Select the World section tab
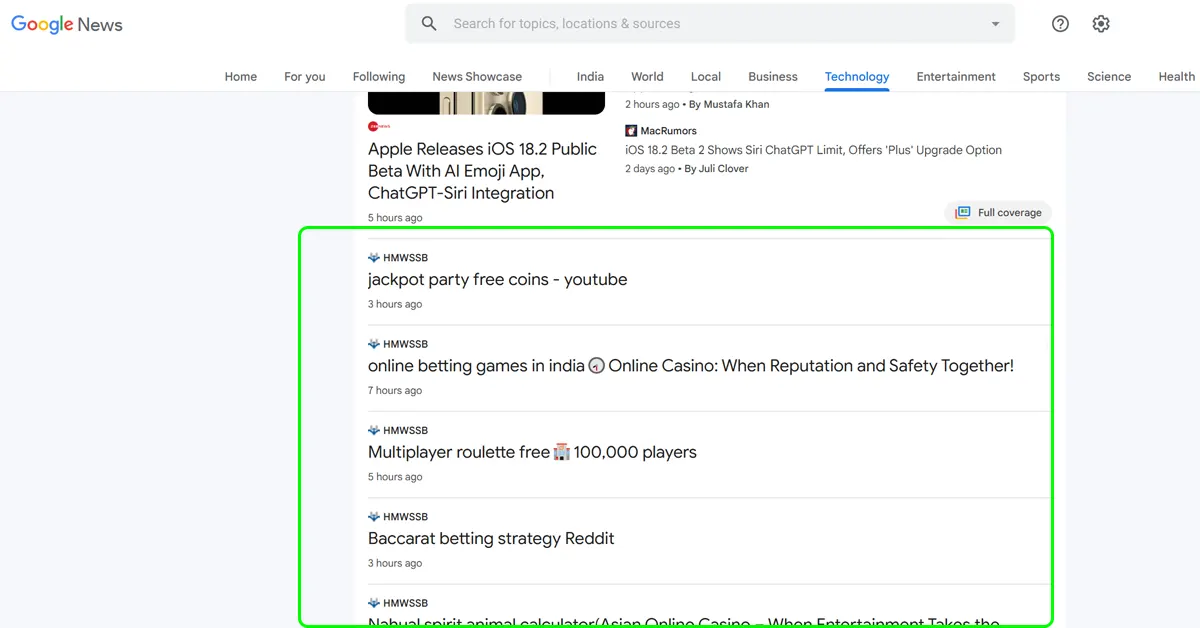The height and width of the screenshot is (628, 1200). 647,77
